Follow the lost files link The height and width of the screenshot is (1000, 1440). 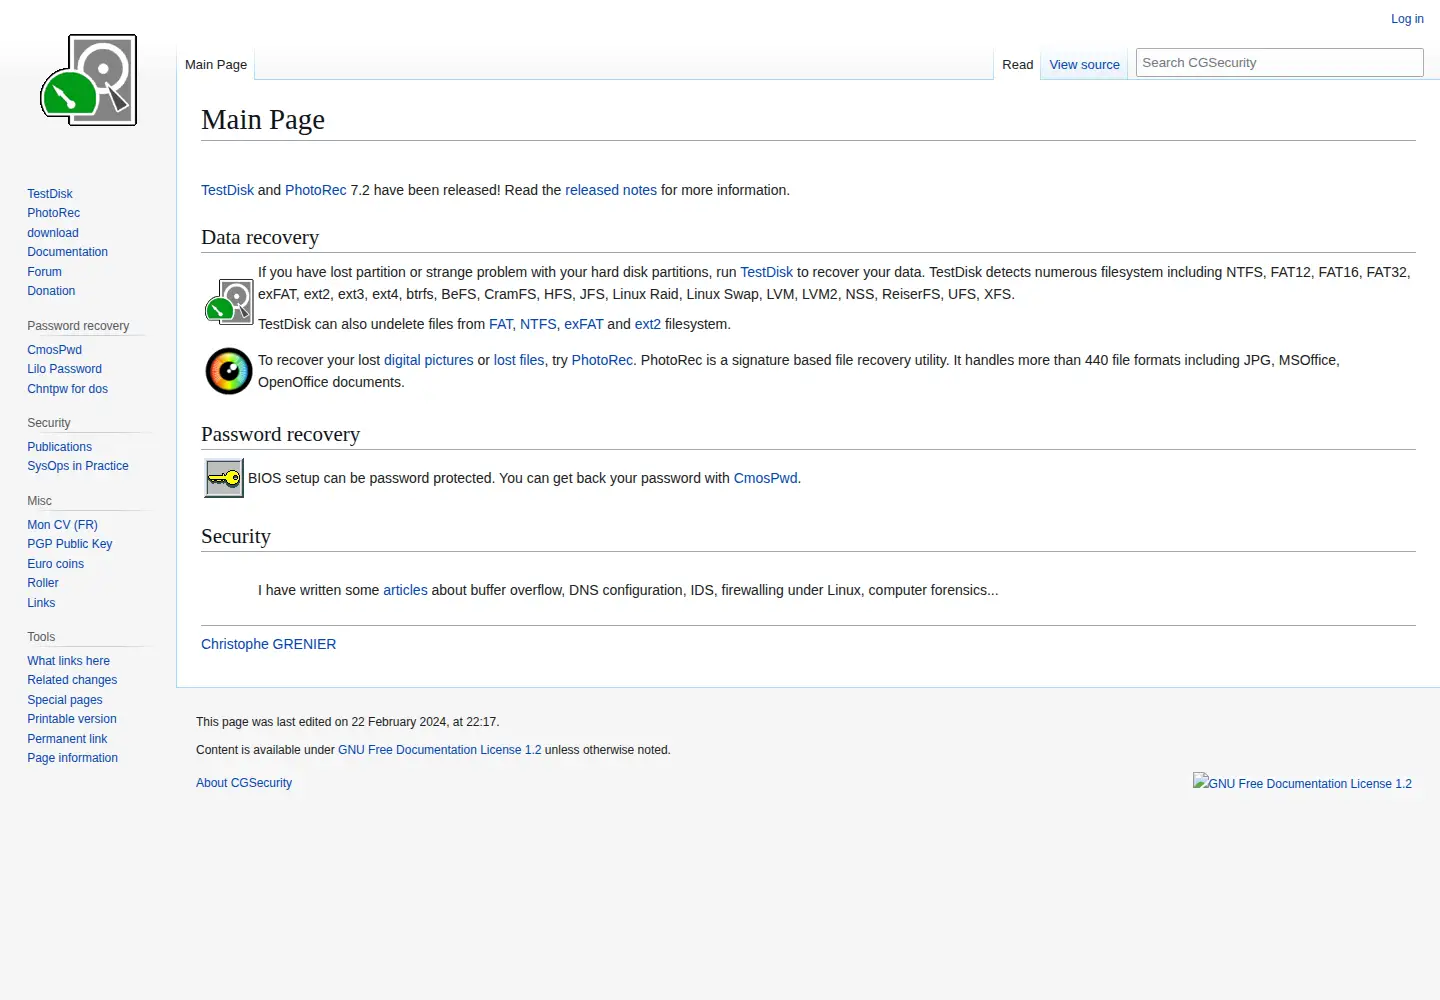coord(519,360)
